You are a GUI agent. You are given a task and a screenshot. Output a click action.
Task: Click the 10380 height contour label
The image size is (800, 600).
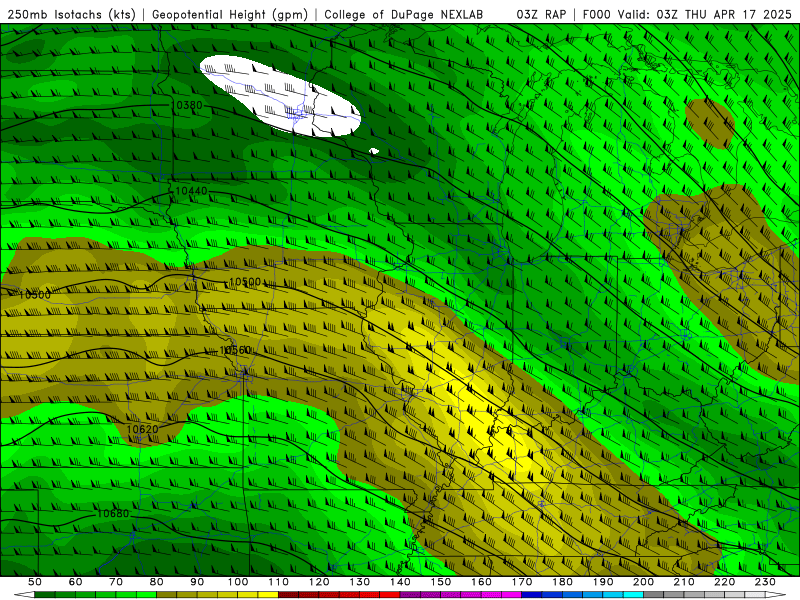pyautogui.click(x=187, y=106)
